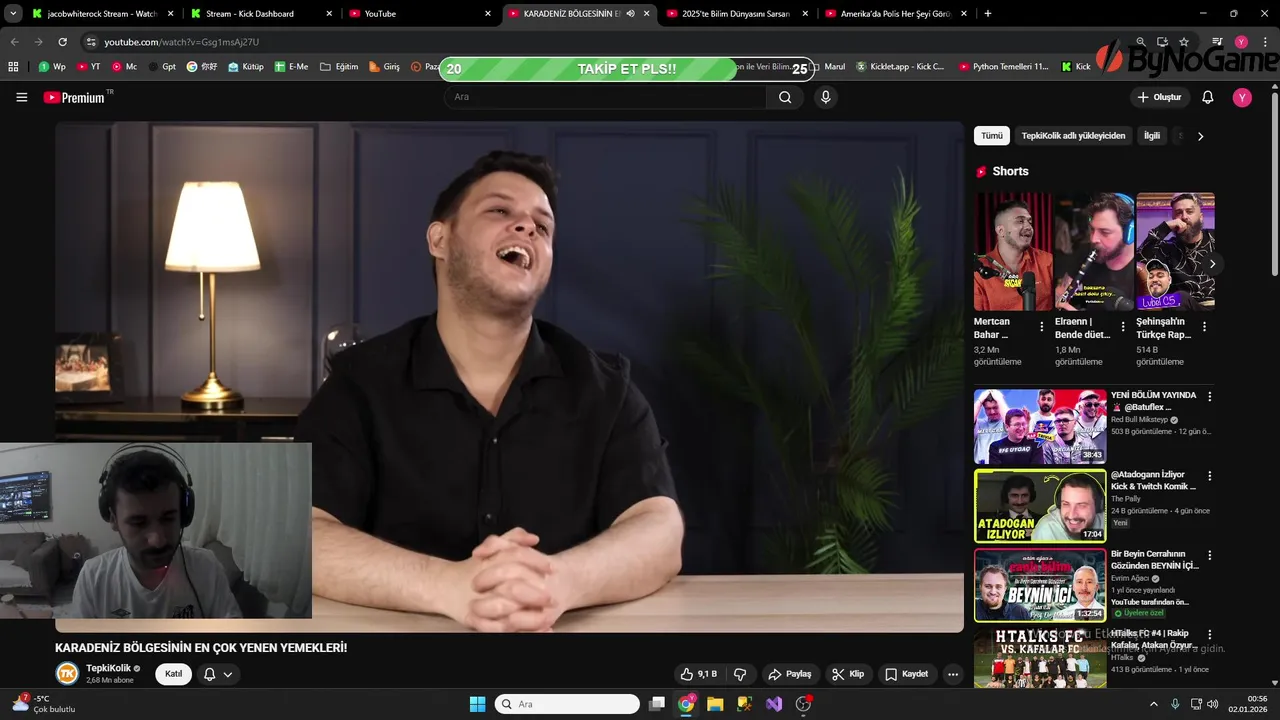The image size is (1280, 720).
Task: Bookmark this page with the star icon
Action: [x=1184, y=42]
